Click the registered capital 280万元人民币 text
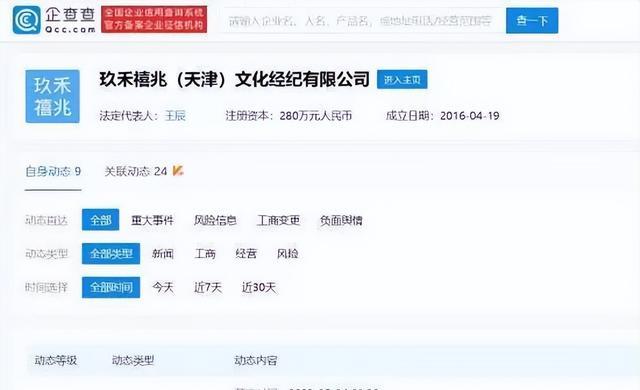Viewport: 640px width, 390px height. [x=316, y=116]
